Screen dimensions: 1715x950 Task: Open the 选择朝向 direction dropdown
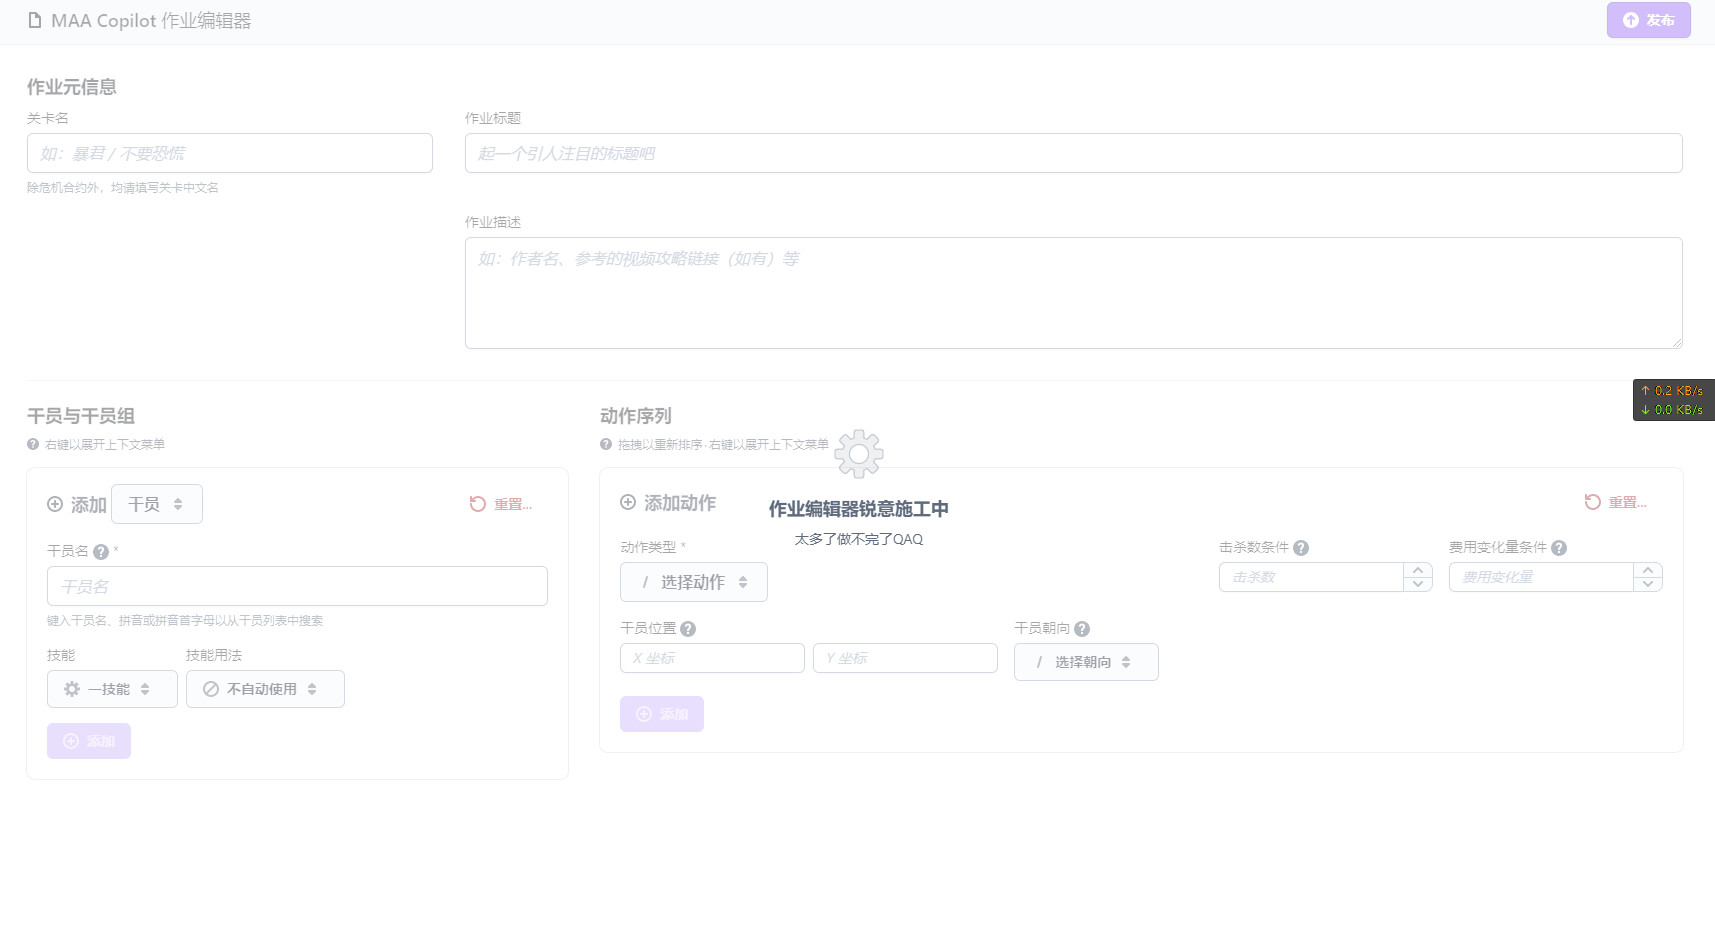pos(1086,662)
